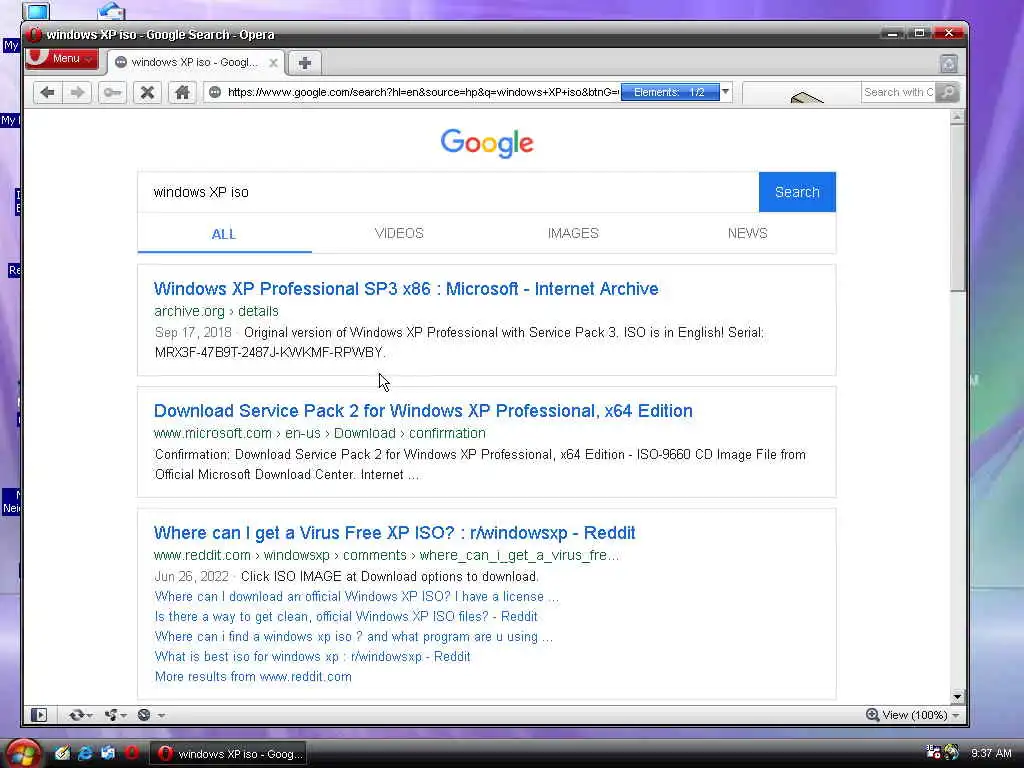Open the closed tabs trash icon
This screenshot has width=1024, height=768.
click(948, 63)
